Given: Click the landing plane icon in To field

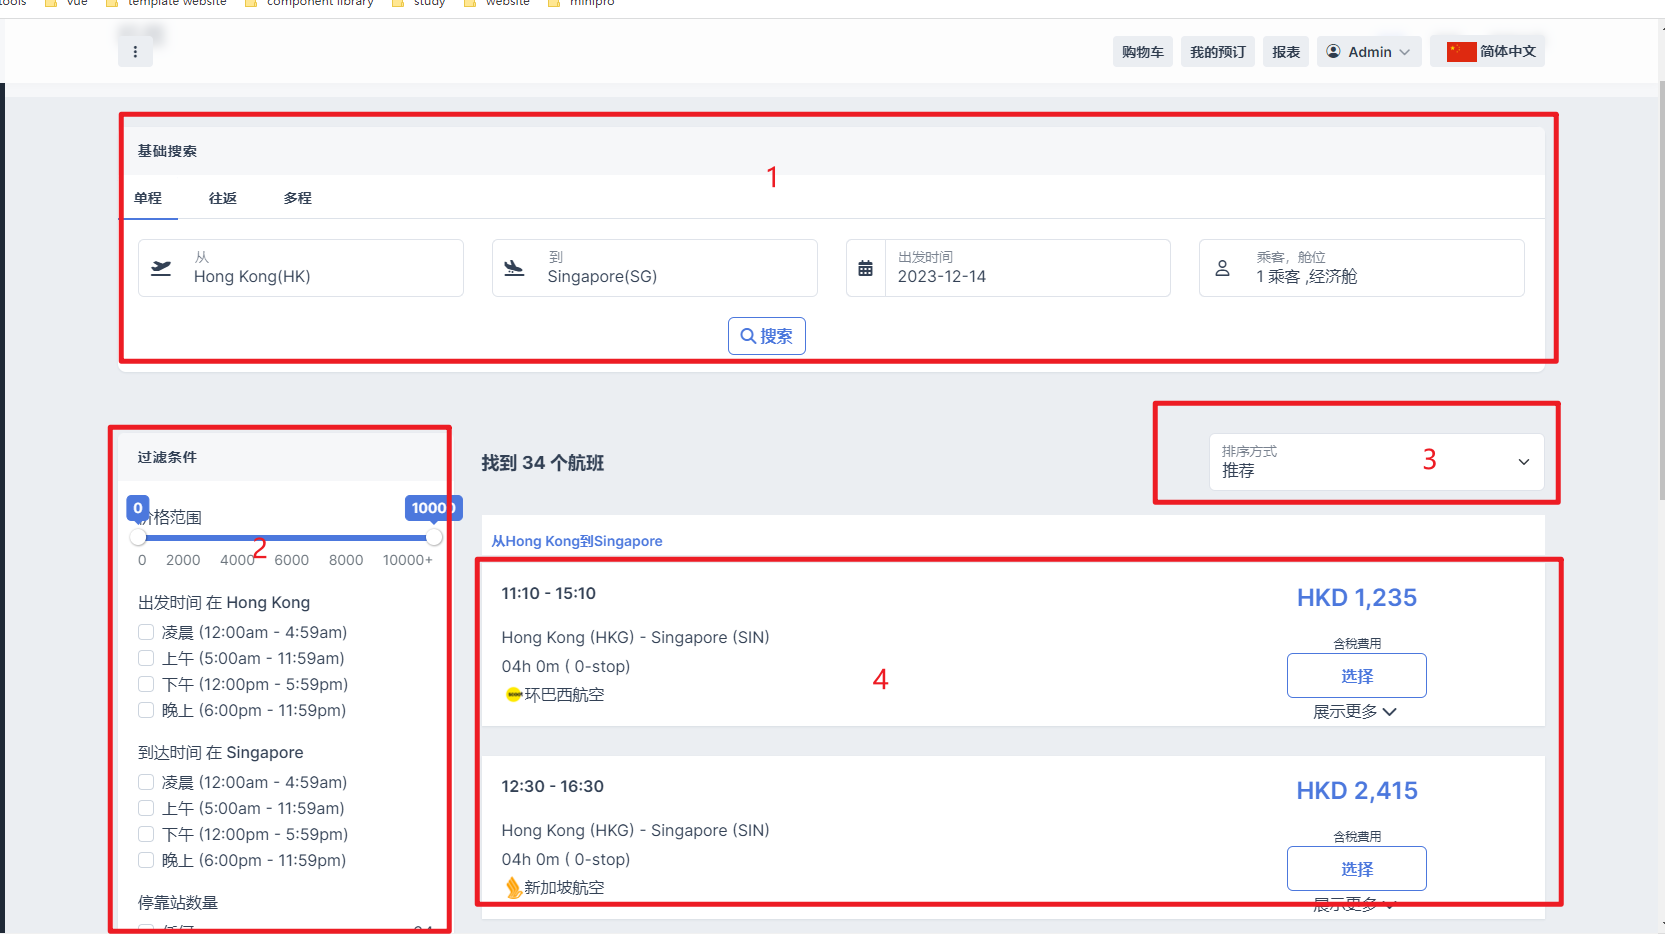Looking at the screenshot, I should (514, 268).
